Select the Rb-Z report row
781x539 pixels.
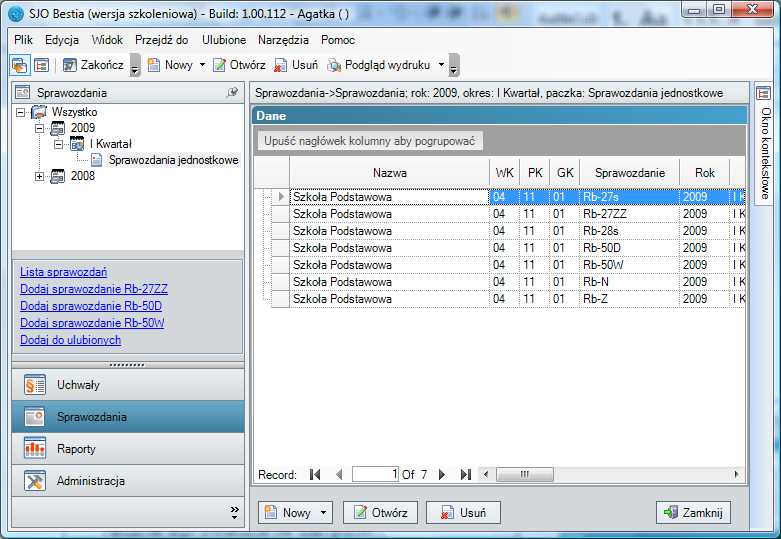(x=508, y=298)
